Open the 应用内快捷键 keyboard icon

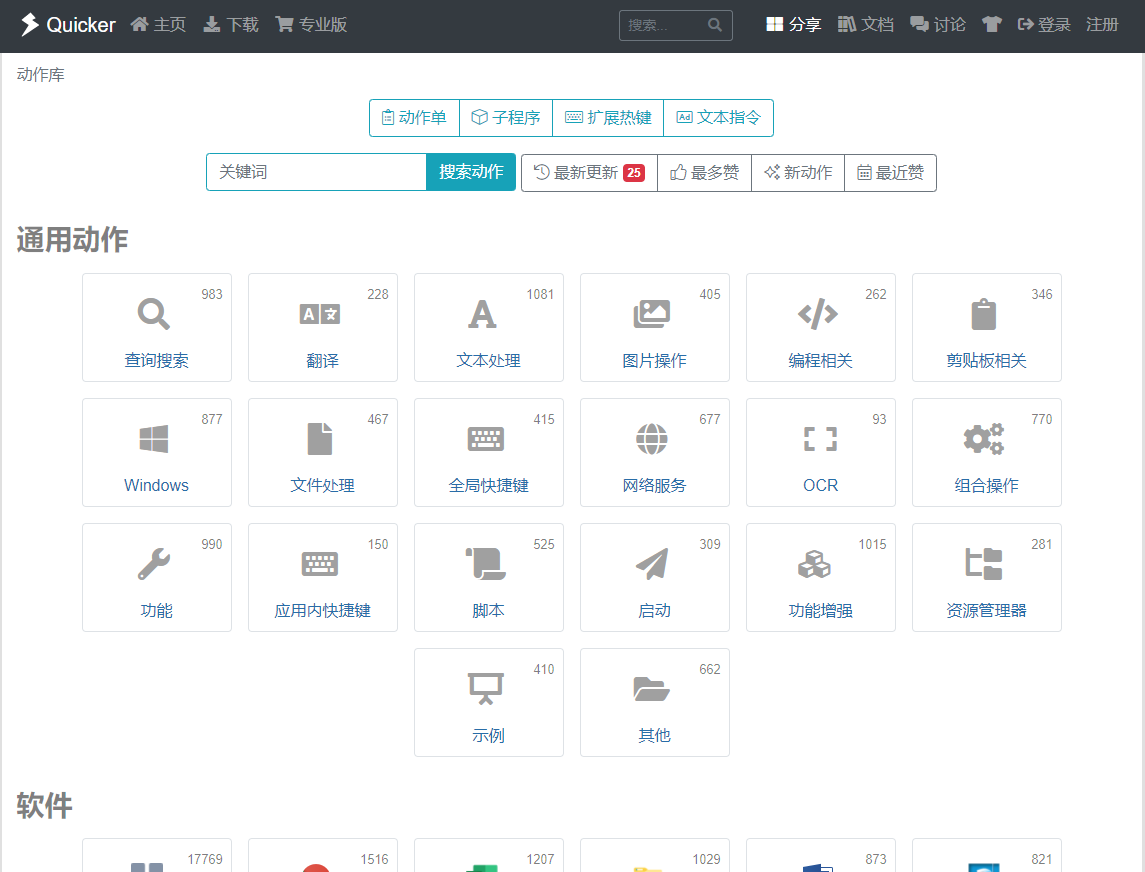(x=320, y=565)
